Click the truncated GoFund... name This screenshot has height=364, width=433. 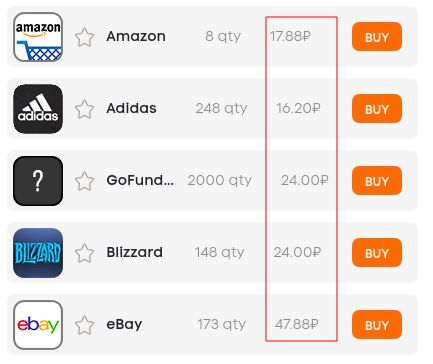[140, 180]
